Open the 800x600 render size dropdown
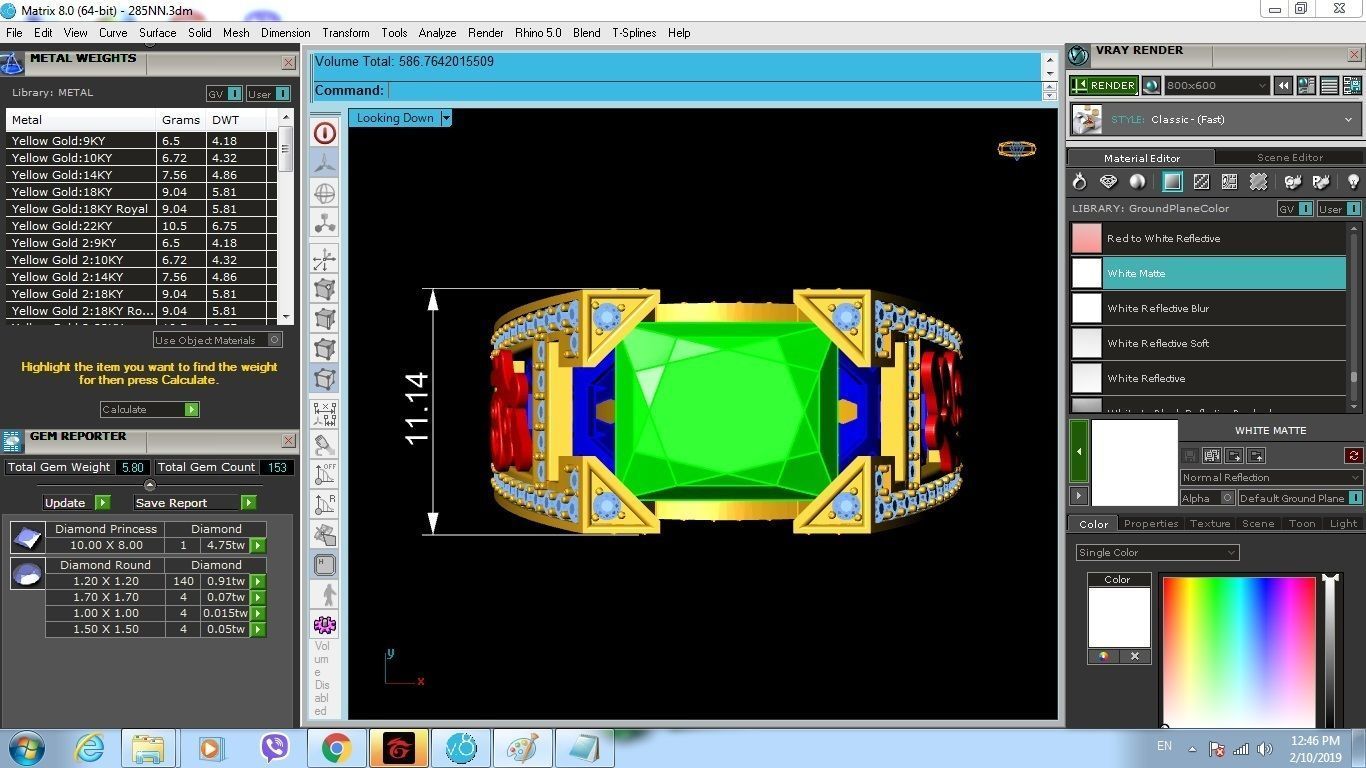Image resolution: width=1366 pixels, height=768 pixels. point(1217,86)
